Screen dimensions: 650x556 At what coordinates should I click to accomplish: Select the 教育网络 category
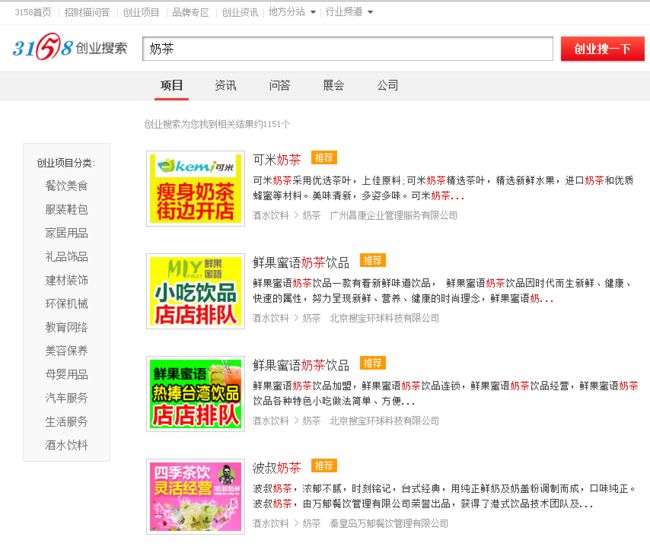pyautogui.click(x=66, y=328)
